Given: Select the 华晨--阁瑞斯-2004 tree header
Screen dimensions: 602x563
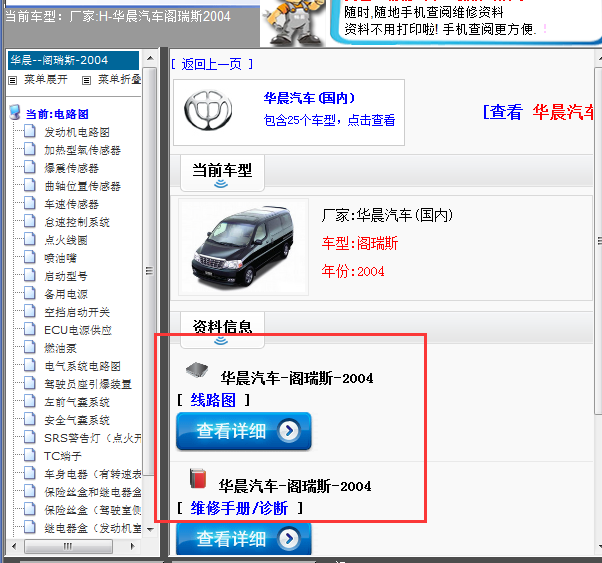Looking at the screenshot, I should coord(73,60).
